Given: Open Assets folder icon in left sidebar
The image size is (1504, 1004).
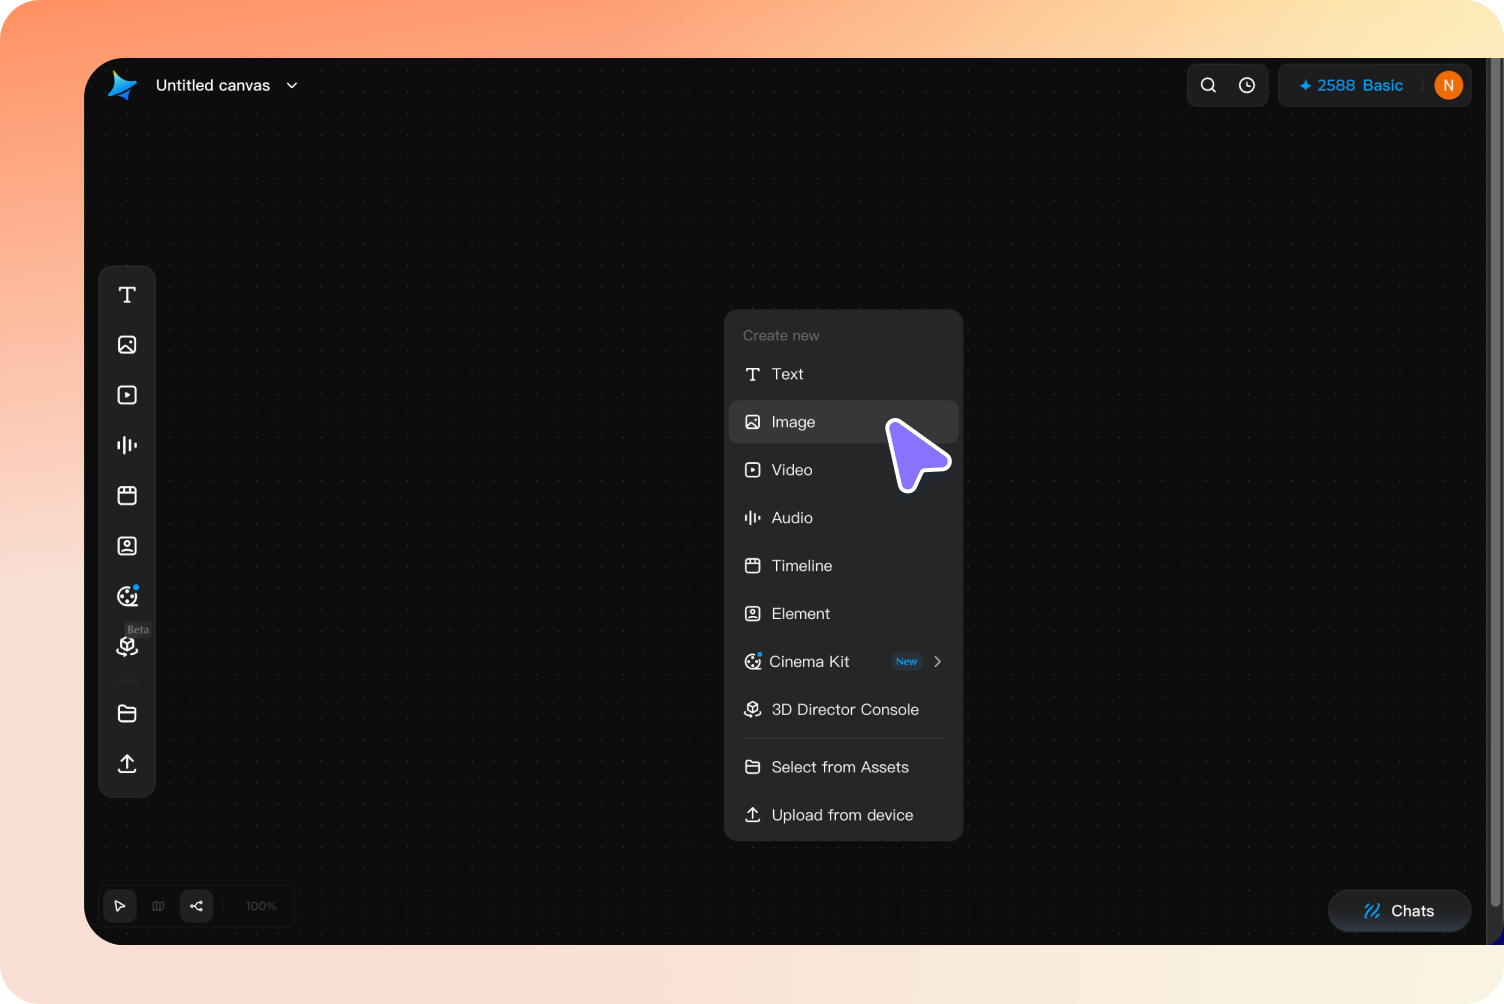Looking at the screenshot, I should (x=127, y=713).
